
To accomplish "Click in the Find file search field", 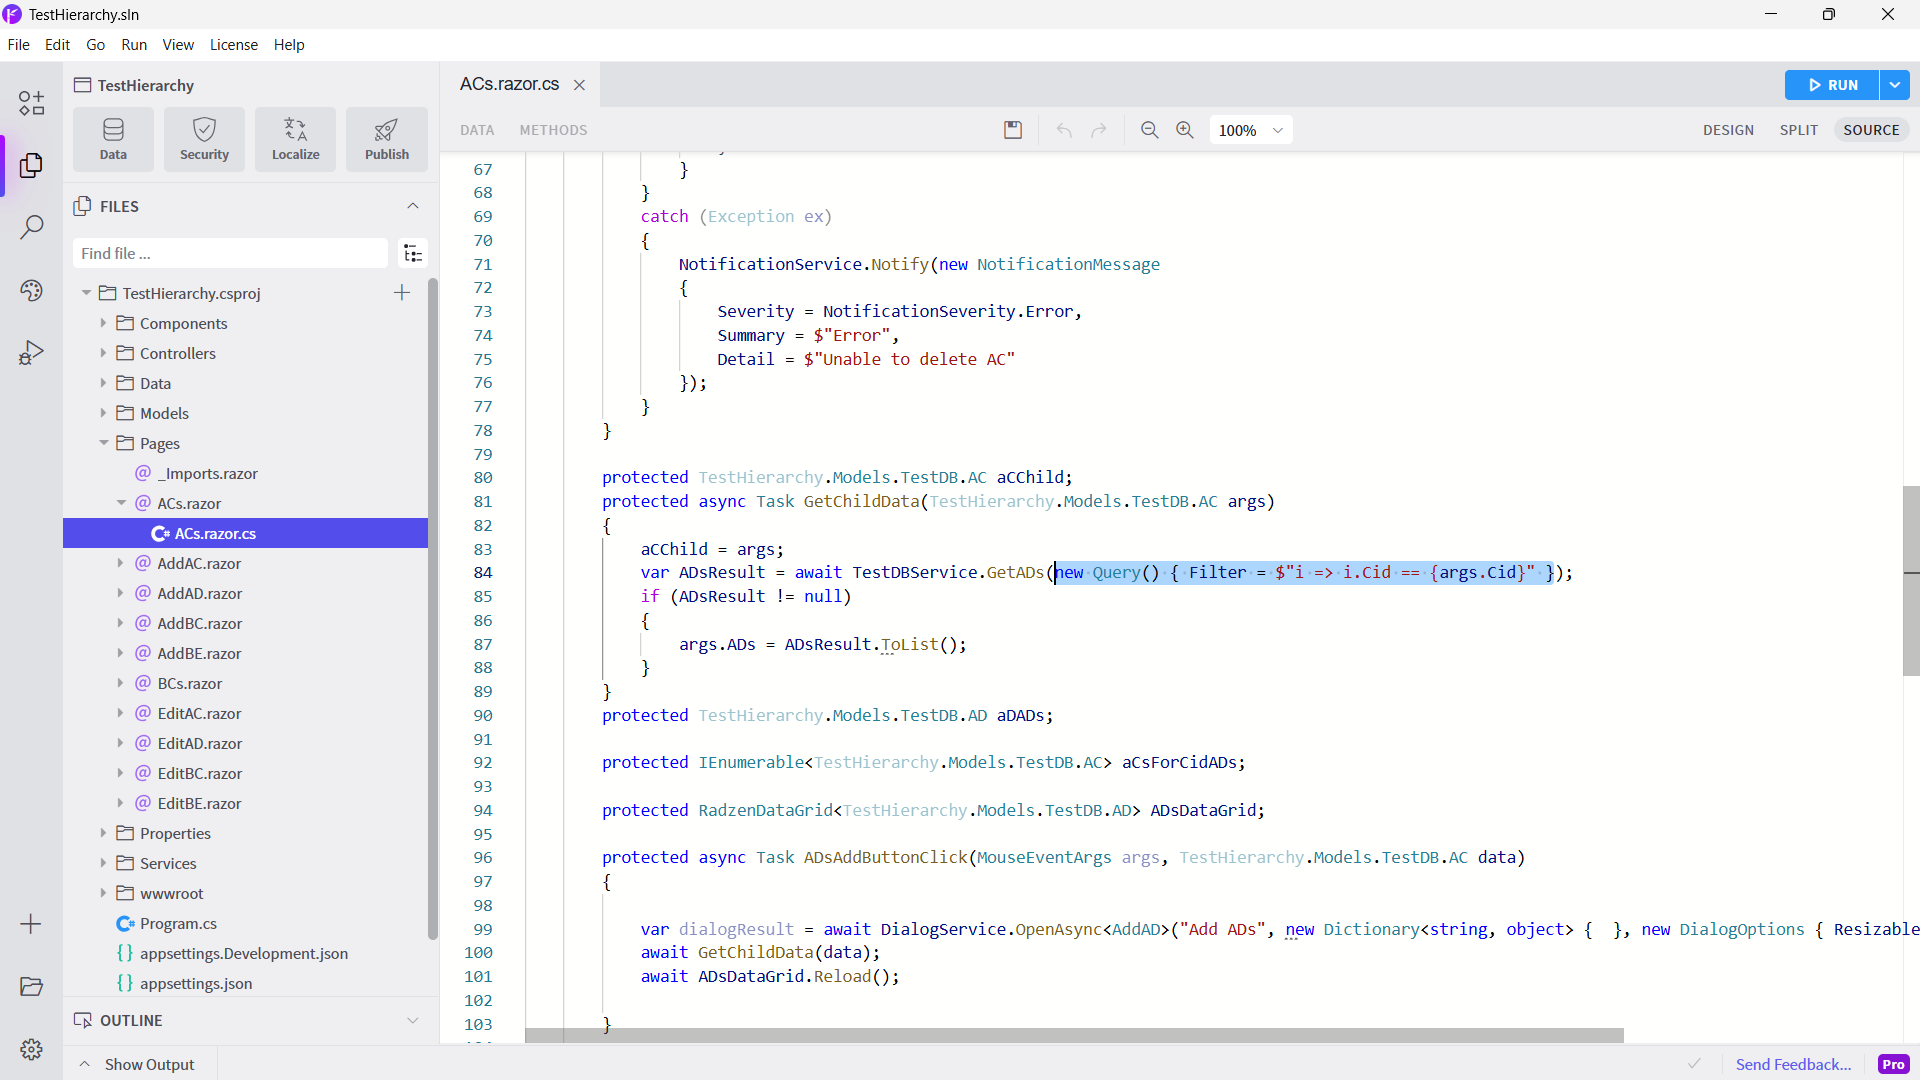I will [x=230, y=254].
